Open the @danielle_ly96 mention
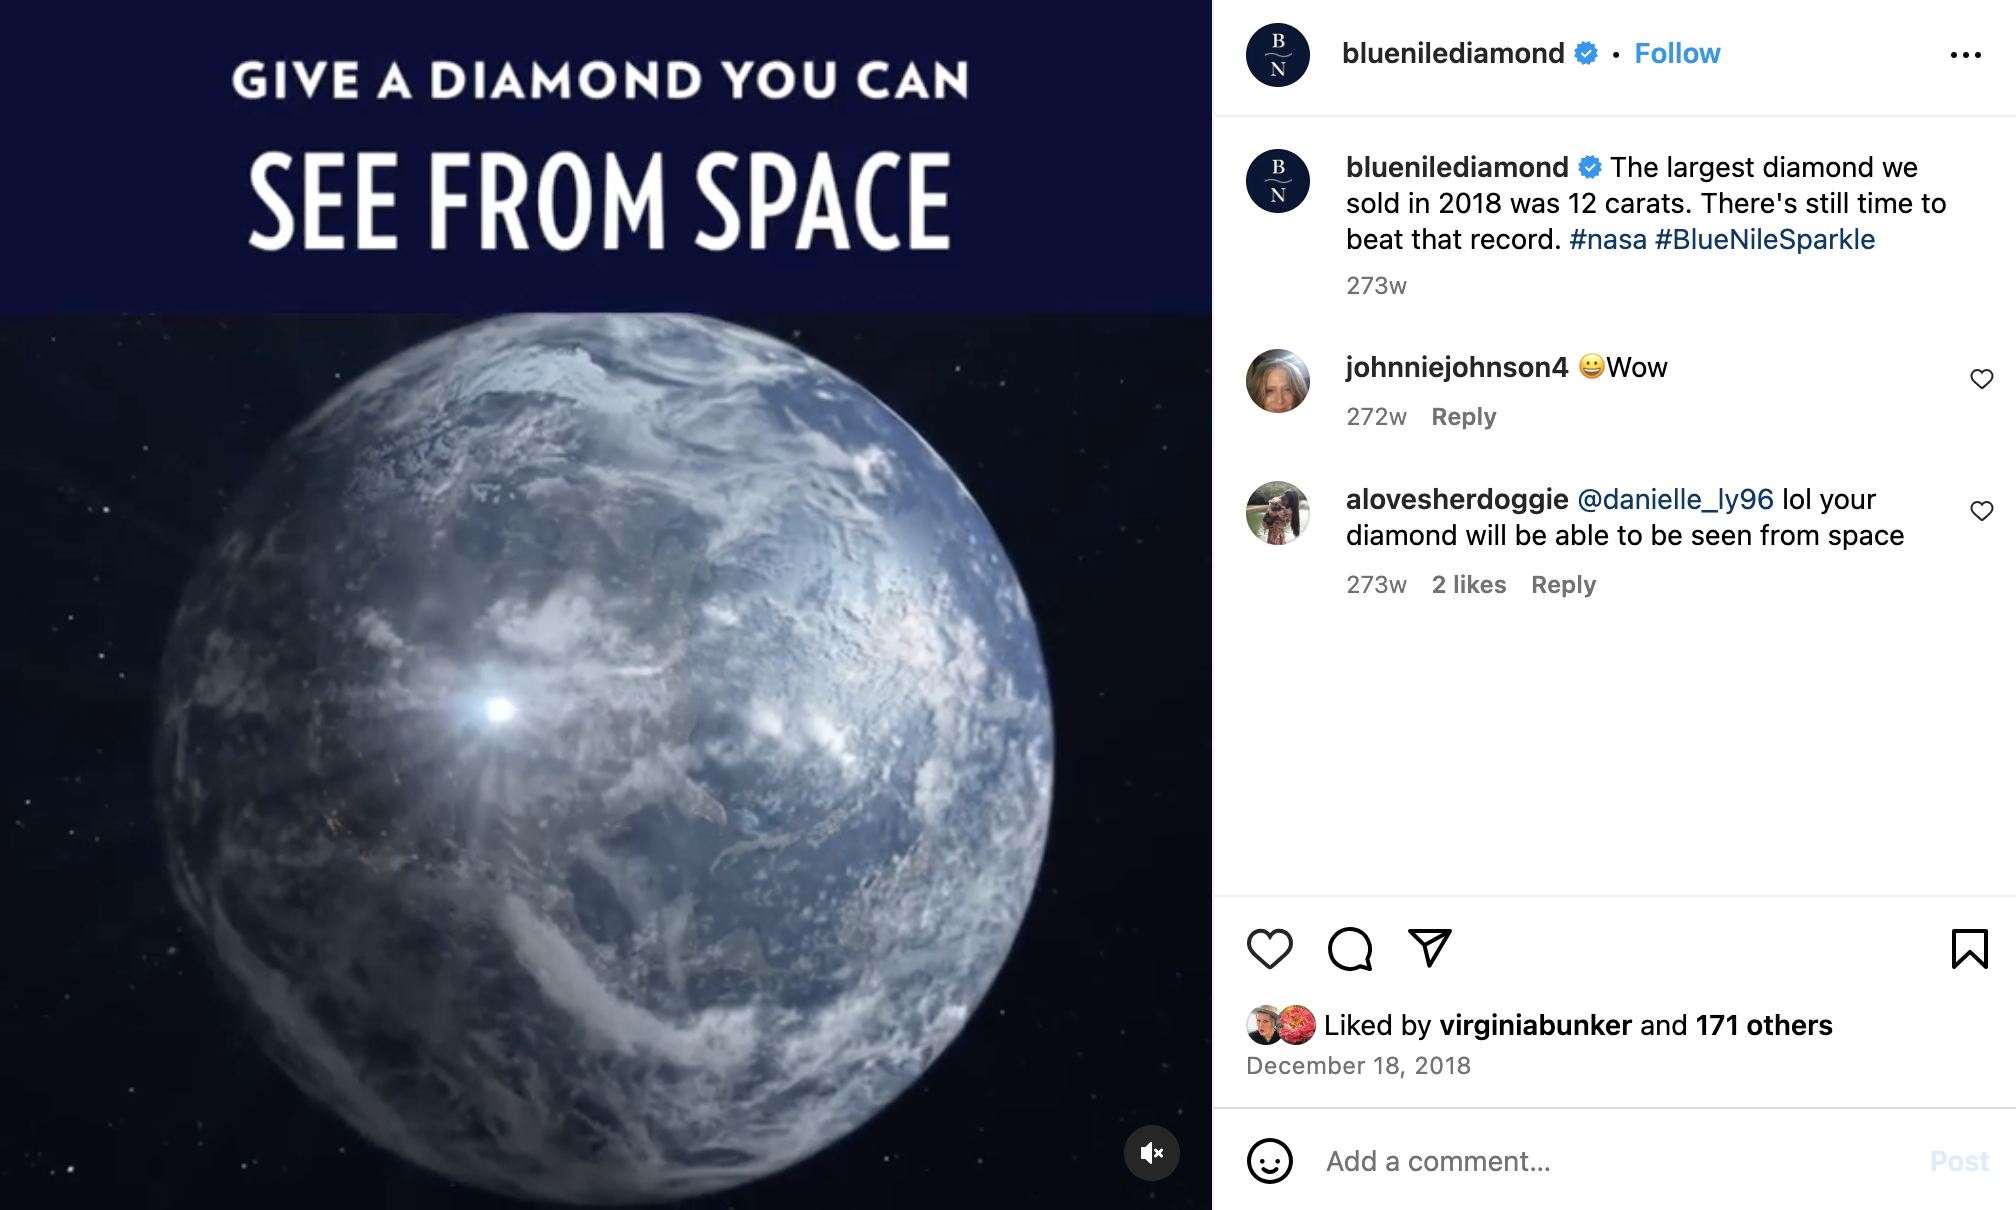Image resolution: width=2016 pixels, height=1210 pixels. (x=1675, y=500)
